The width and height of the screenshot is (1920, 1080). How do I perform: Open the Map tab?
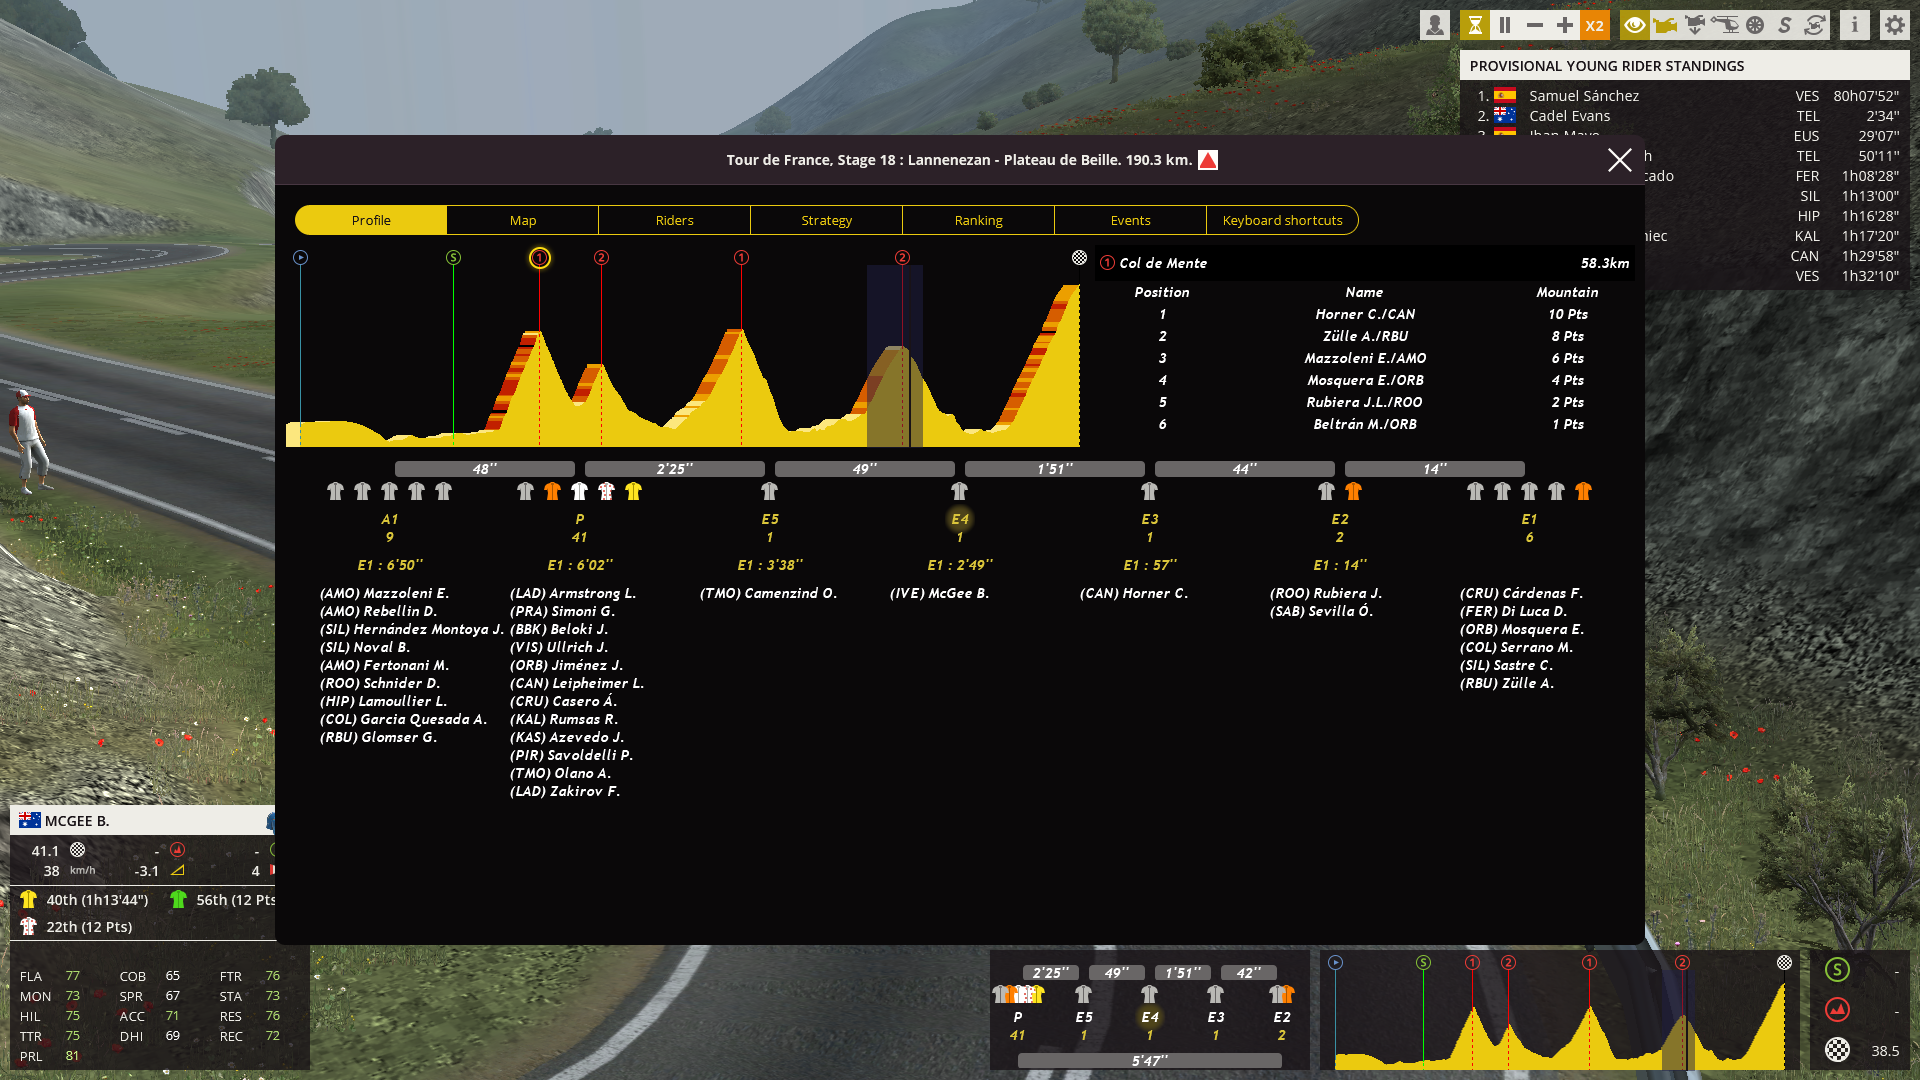pyautogui.click(x=523, y=220)
